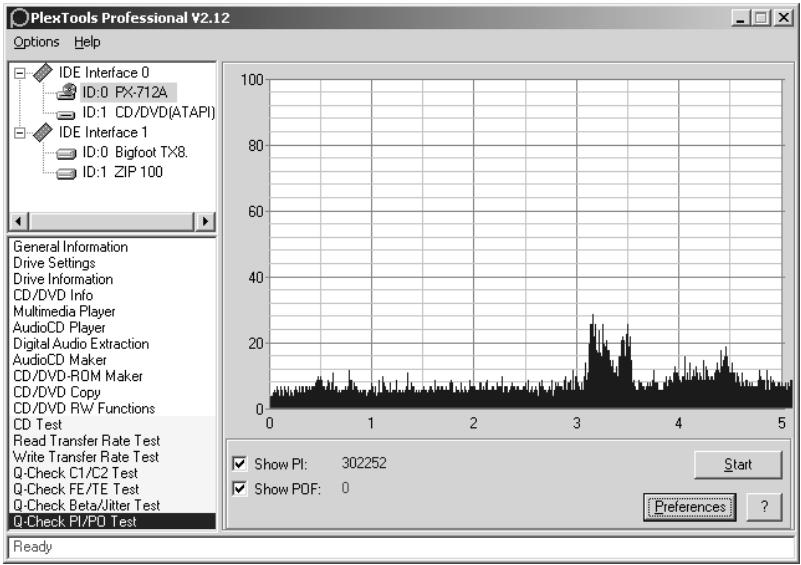Click the IDE Interface 1 controller icon
The height and width of the screenshot is (565, 801).
coord(43,133)
